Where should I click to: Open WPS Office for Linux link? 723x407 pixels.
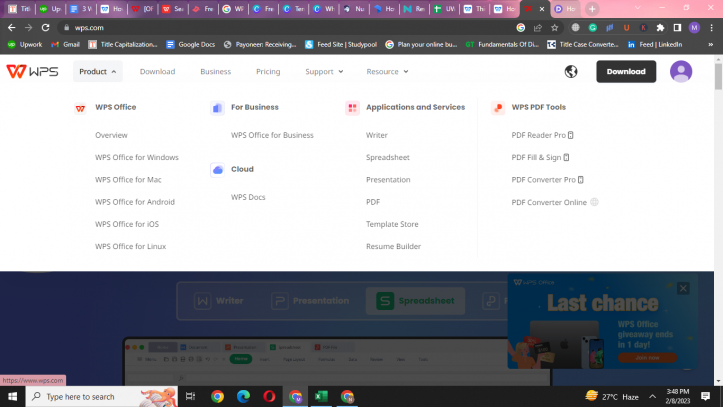point(130,246)
